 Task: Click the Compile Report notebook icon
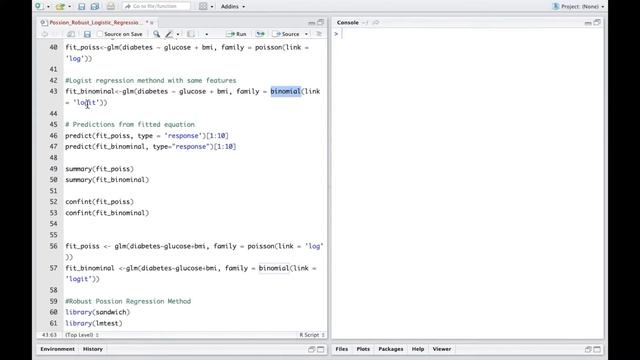click(191, 34)
